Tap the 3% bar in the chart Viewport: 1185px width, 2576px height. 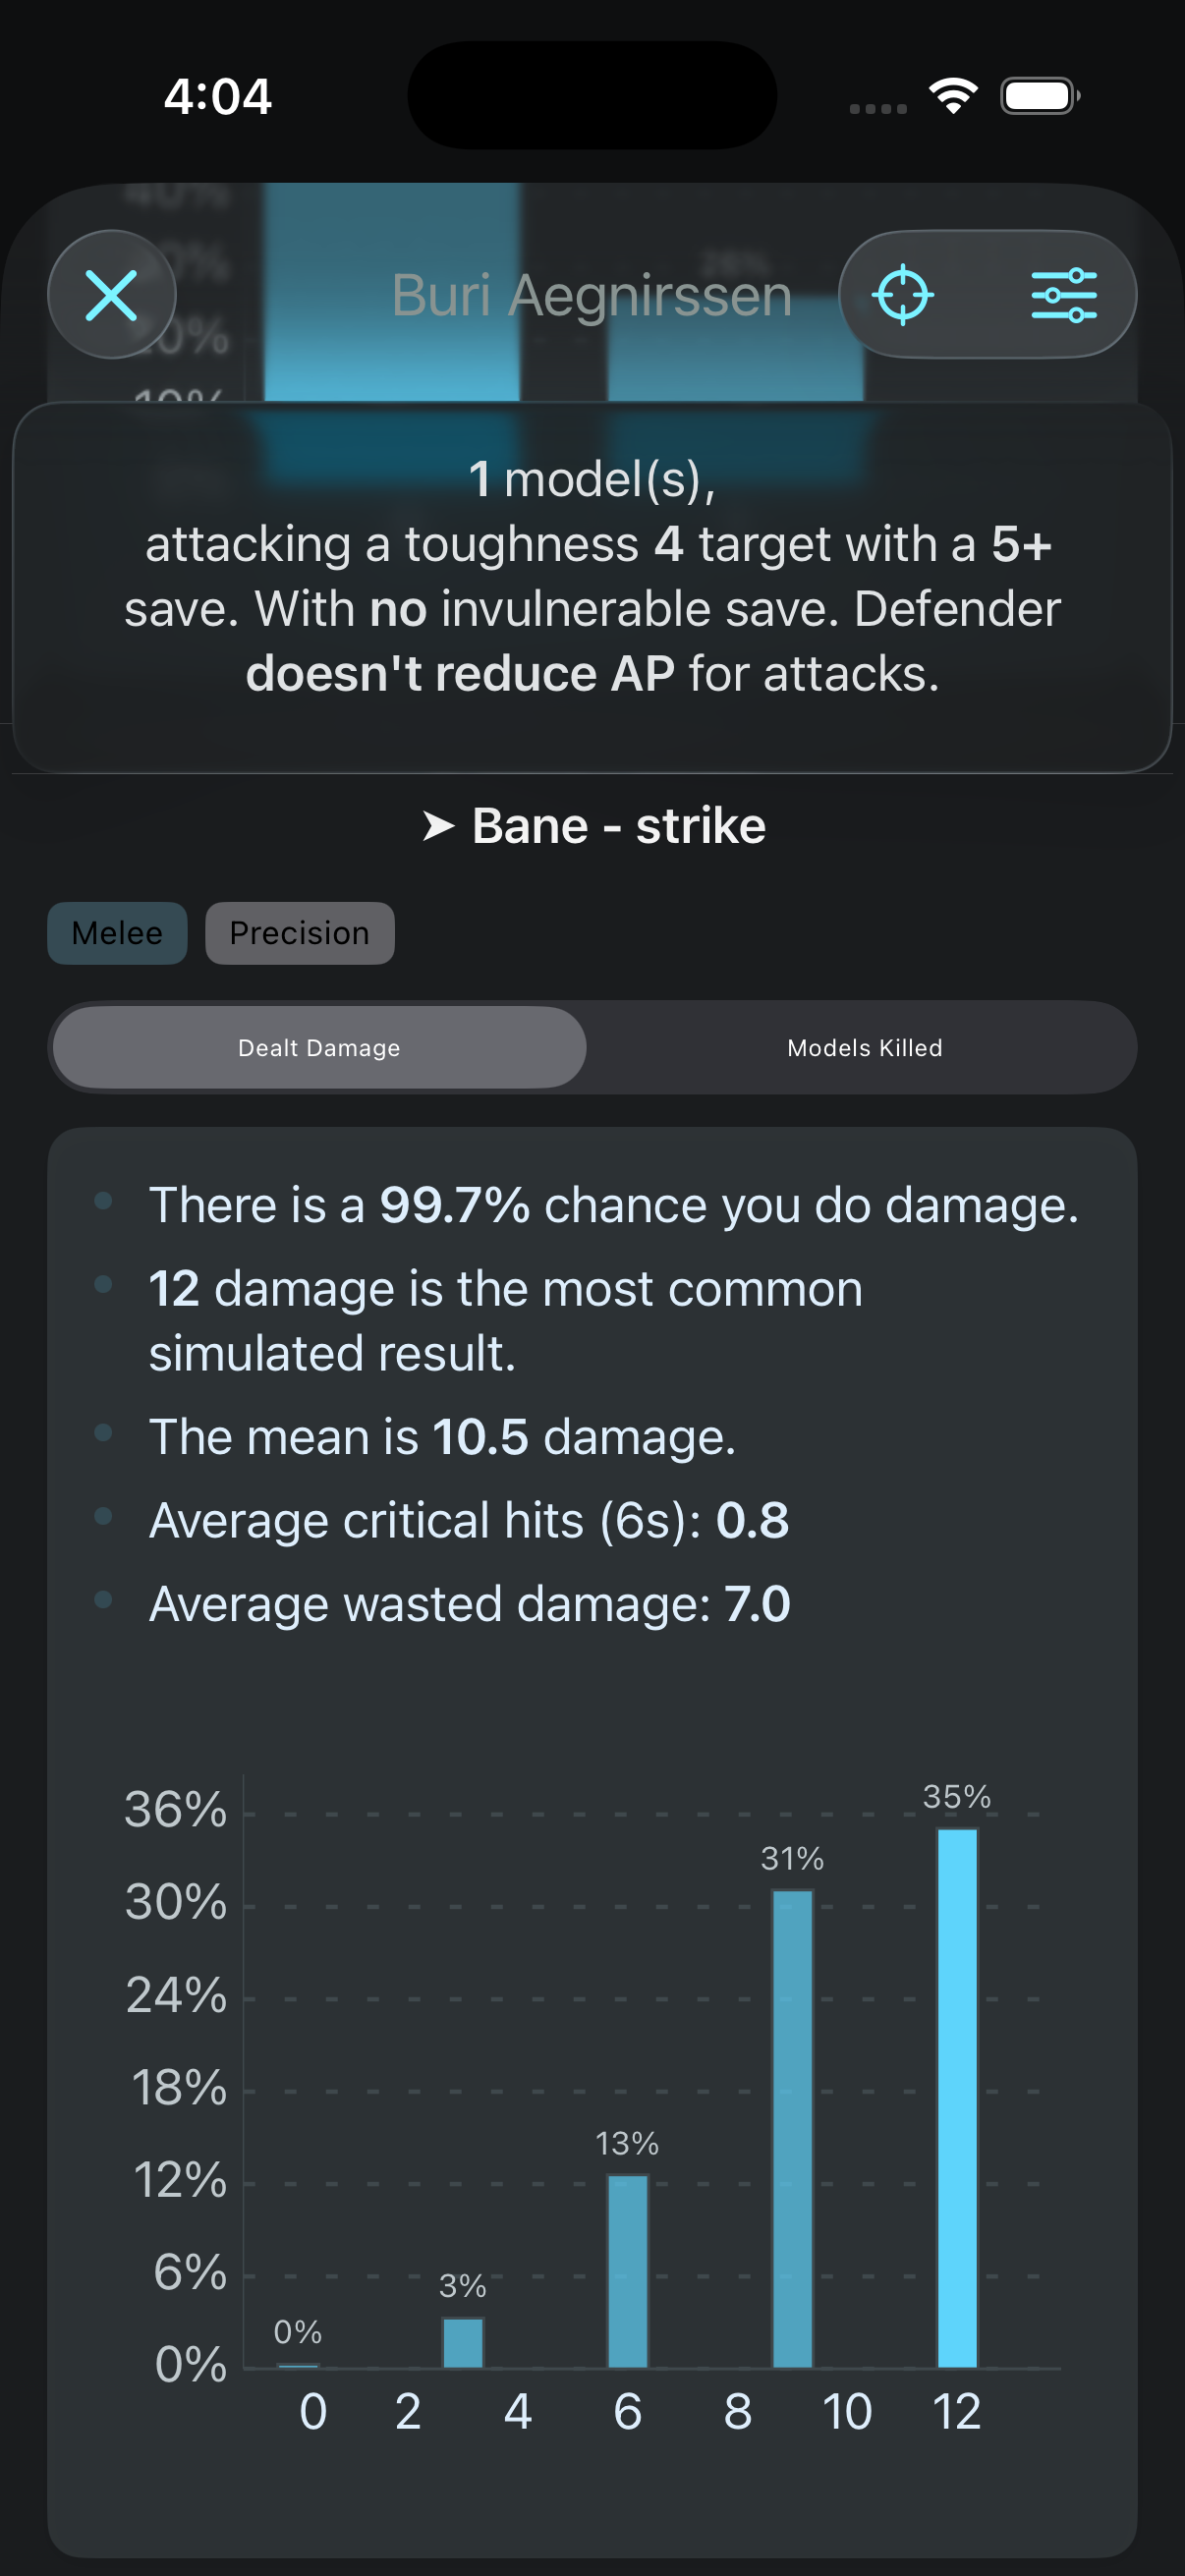pyautogui.click(x=463, y=2342)
